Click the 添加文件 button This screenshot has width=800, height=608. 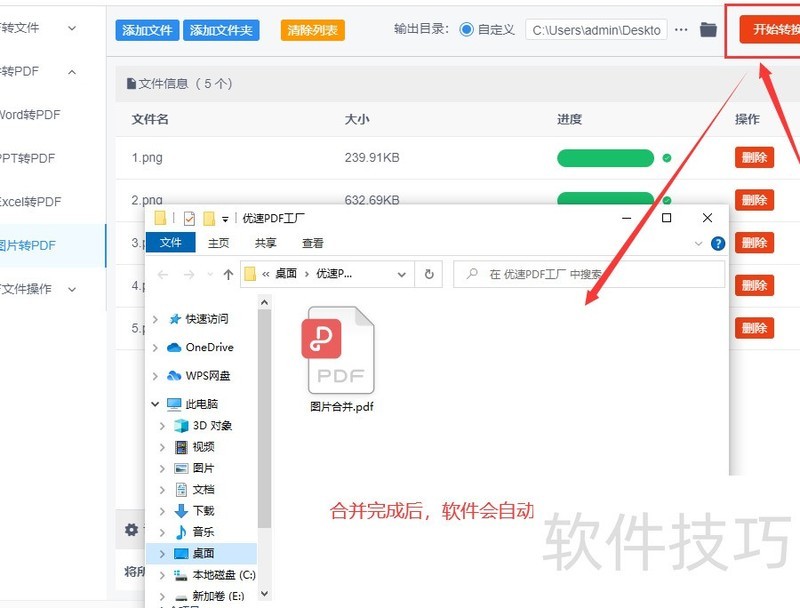pos(147,30)
